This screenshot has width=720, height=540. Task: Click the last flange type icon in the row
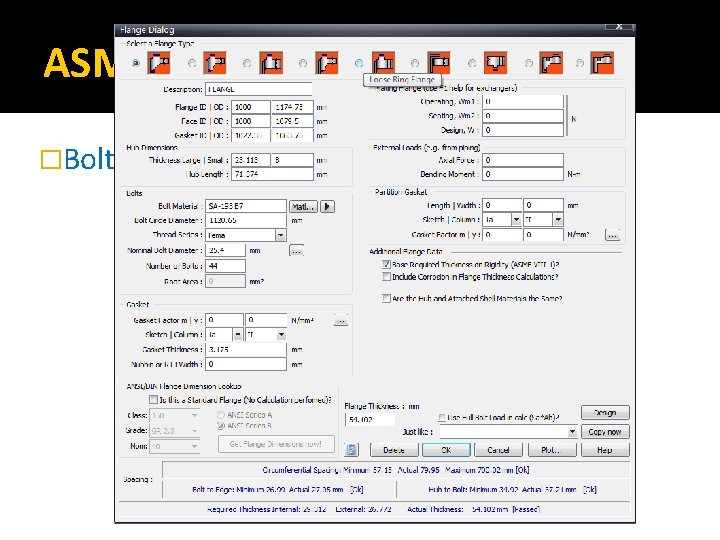pyautogui.click(x=602, y=63)
